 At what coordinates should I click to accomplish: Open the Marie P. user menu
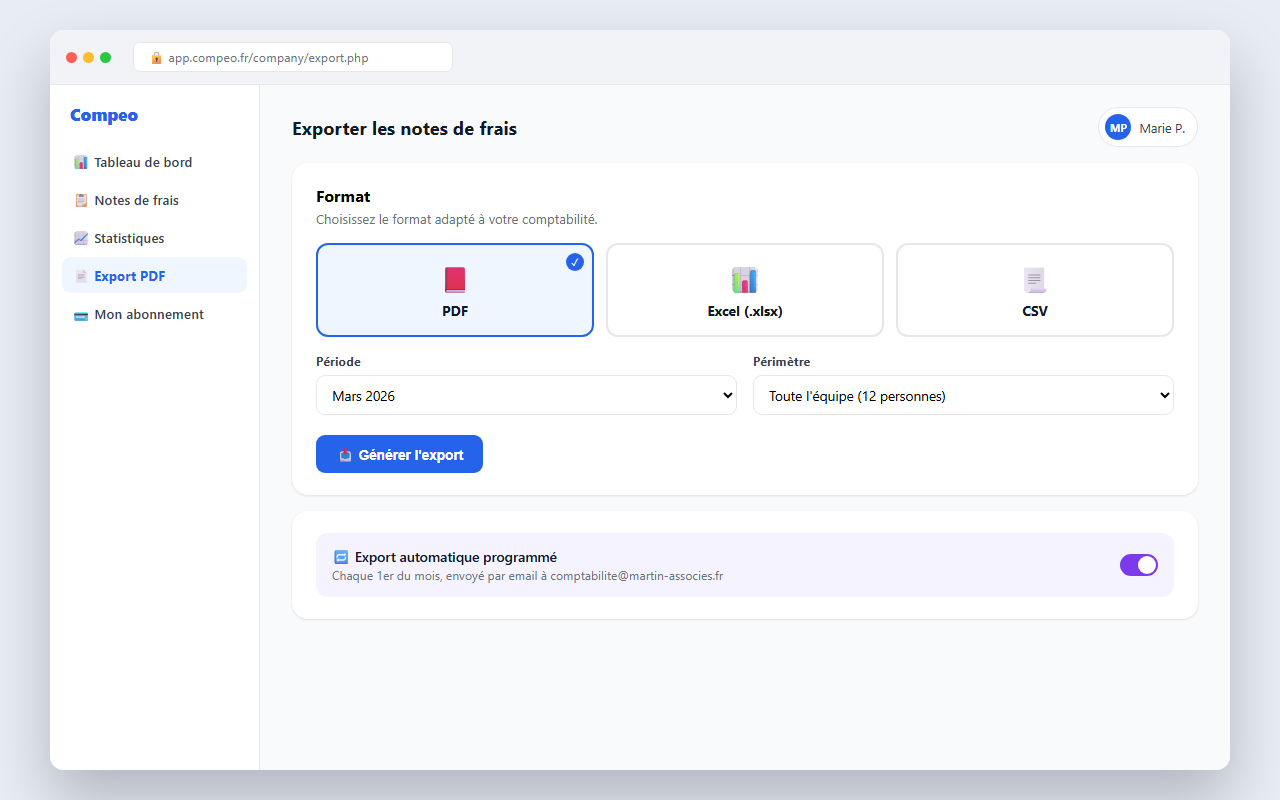[1147, 127]
